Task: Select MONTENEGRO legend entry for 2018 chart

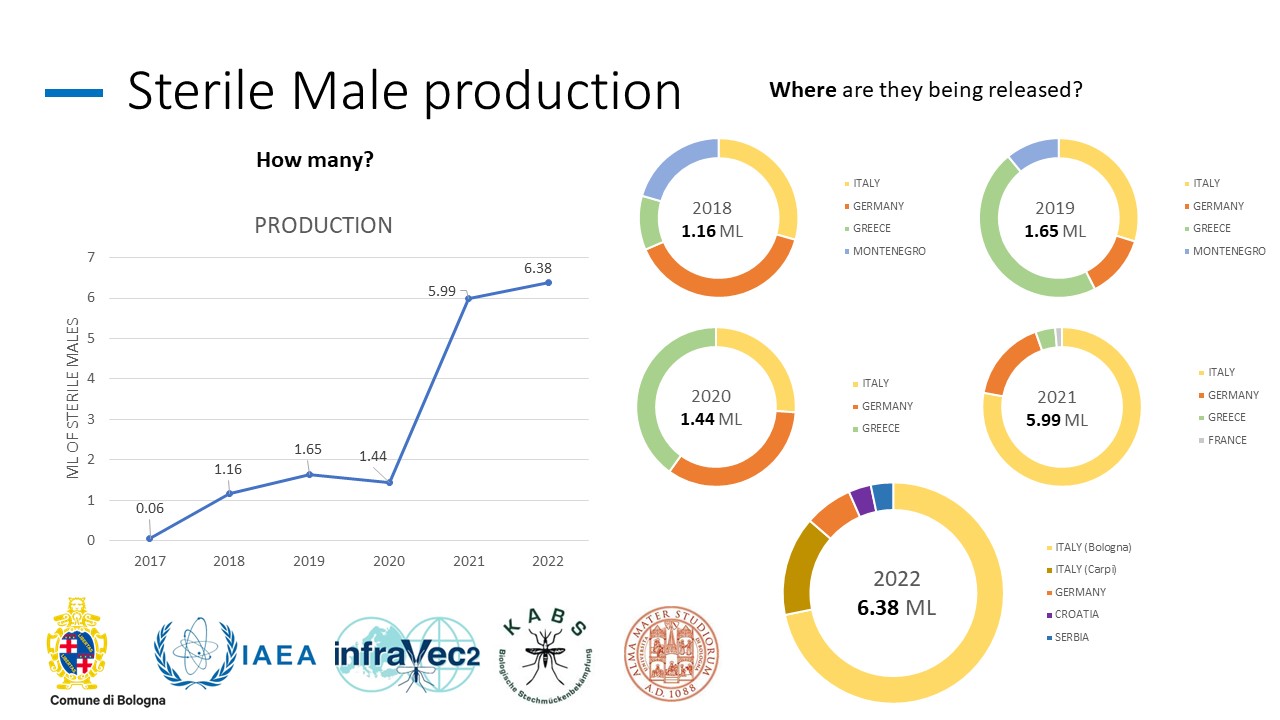Action: tap(889, 251)
